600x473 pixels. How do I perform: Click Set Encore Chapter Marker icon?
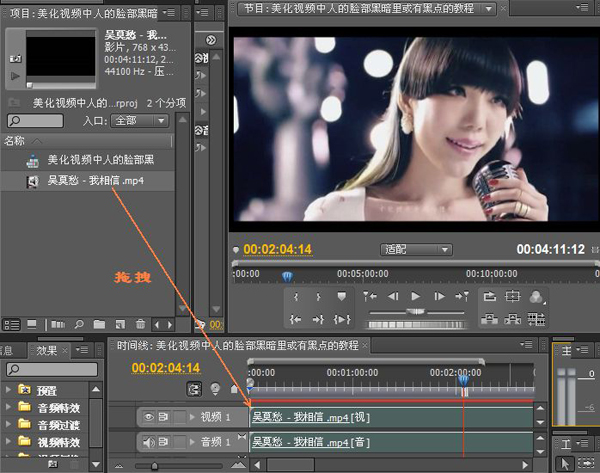215,389
